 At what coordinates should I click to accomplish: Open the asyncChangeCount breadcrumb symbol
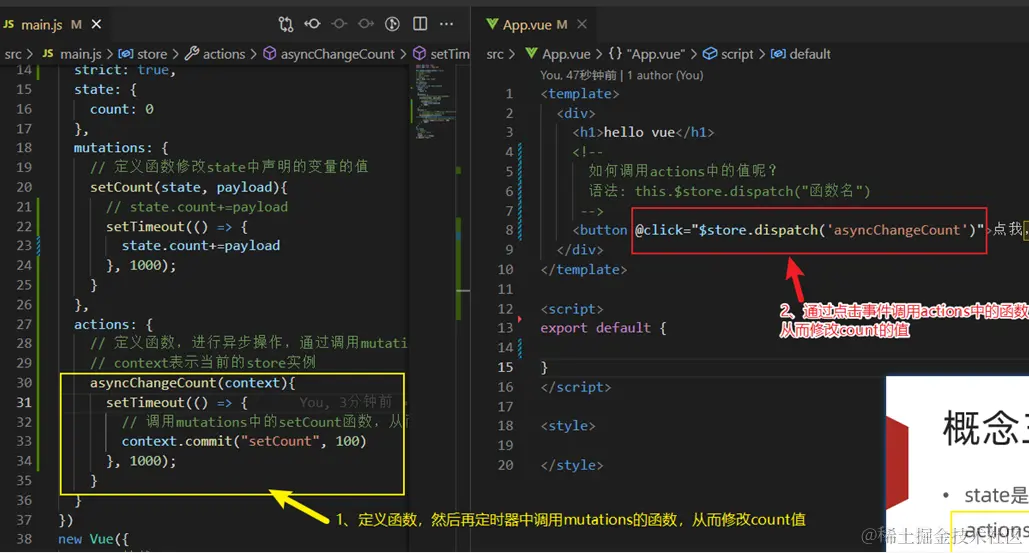tap(337, 54)
